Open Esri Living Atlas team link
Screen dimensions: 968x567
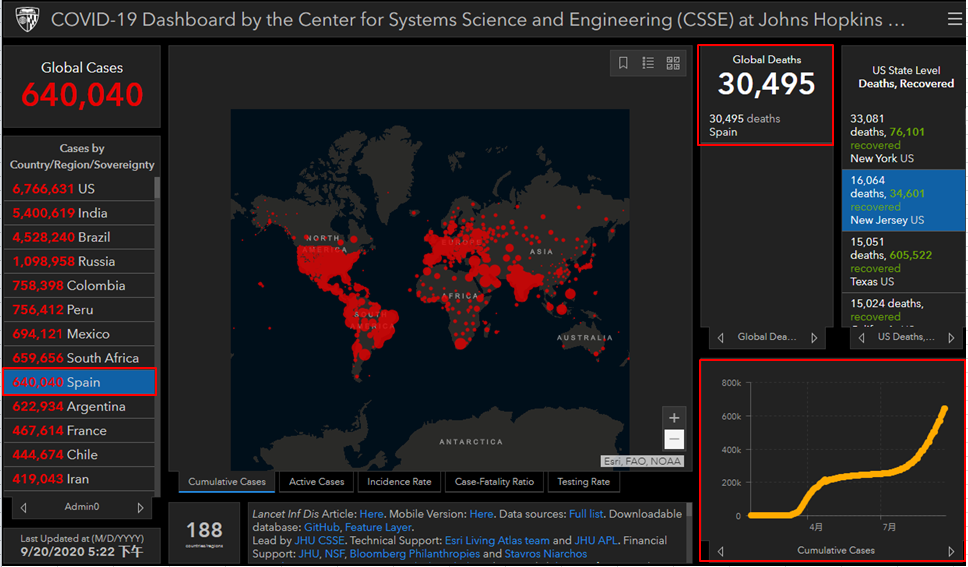coord(497,540)
